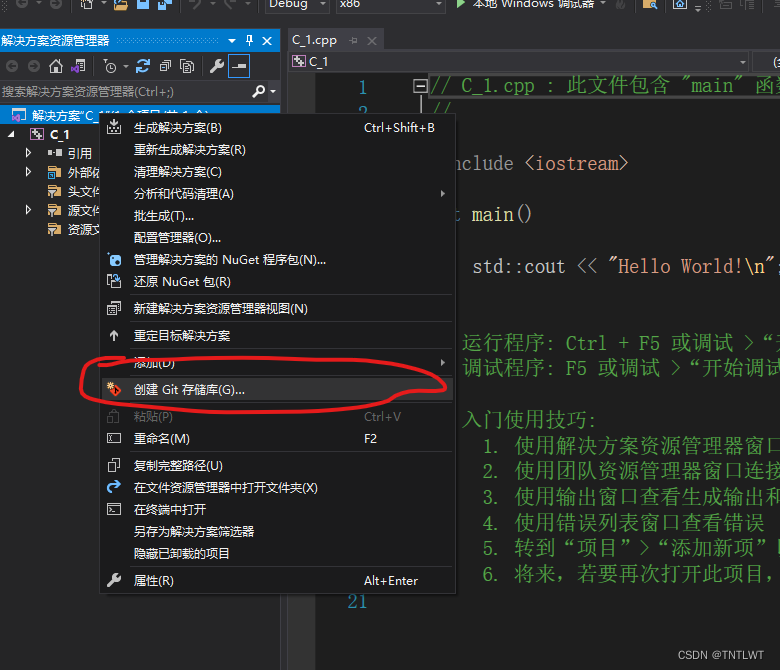Open the Debug configuration dropdown

tap(297, 4)
